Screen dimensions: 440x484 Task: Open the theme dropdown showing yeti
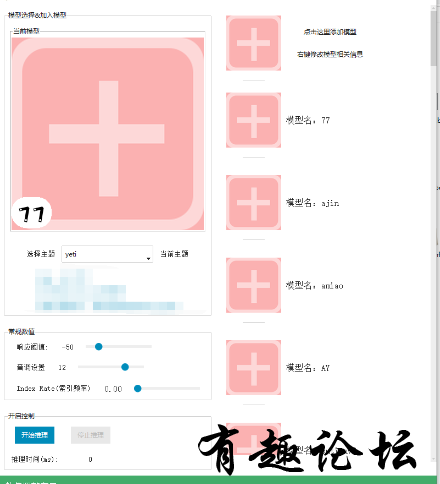tap(107, 254)
